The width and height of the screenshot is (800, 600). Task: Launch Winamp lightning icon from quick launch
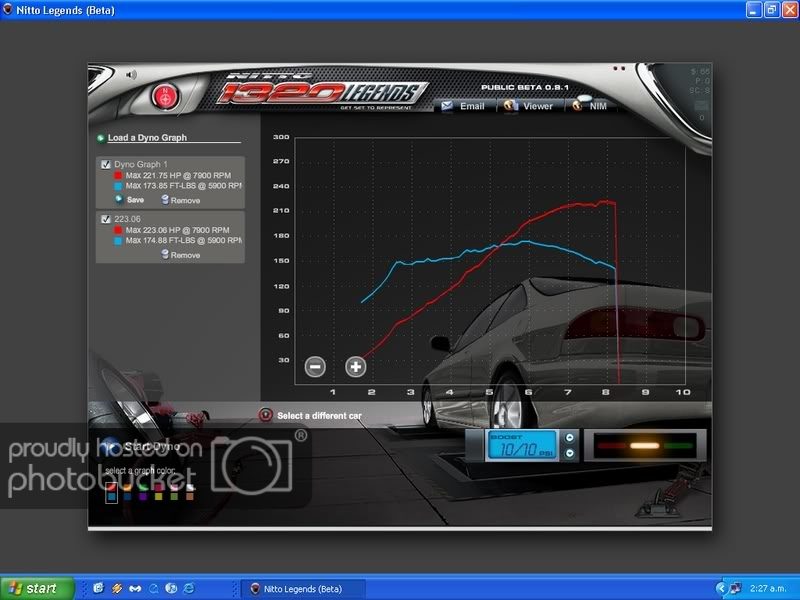coord(117,588)
